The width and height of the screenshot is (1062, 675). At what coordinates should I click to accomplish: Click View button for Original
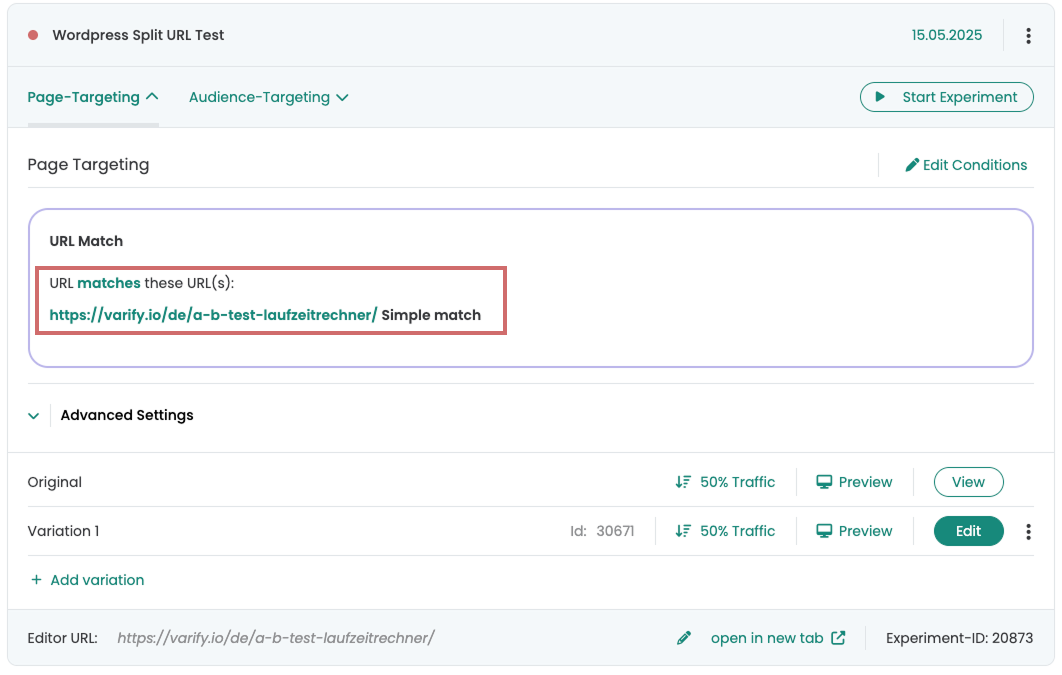[x=969, y=482]
